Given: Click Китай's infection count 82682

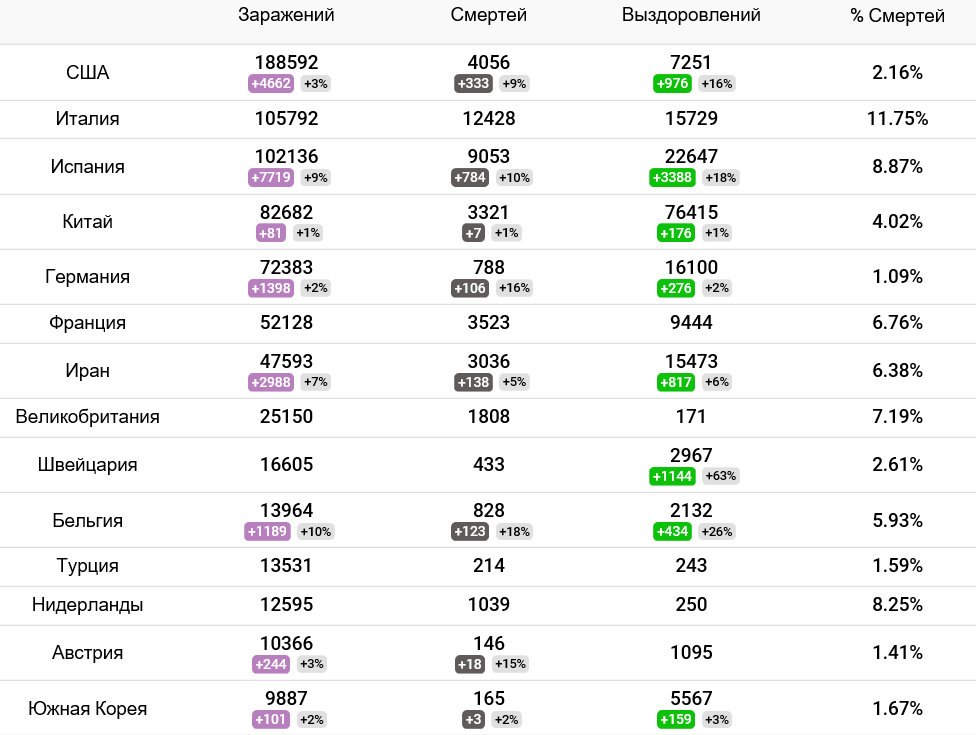Looking at the screenshot, I should pyautogui.click(x=286, y=213).
